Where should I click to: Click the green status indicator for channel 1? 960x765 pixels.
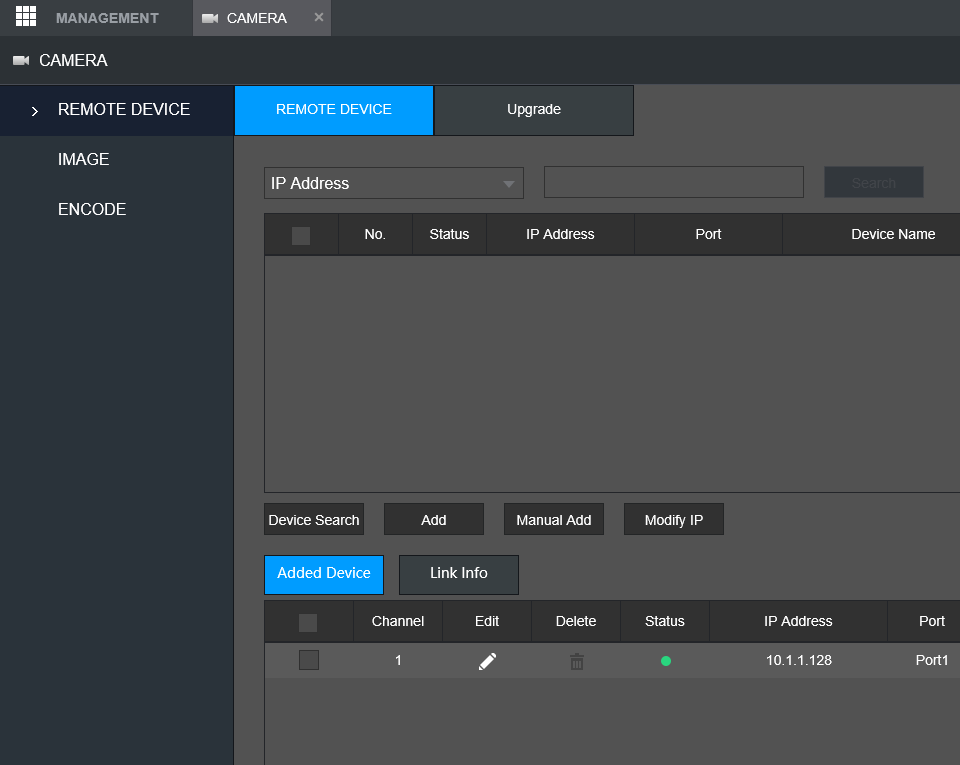(x=665, y=661)
